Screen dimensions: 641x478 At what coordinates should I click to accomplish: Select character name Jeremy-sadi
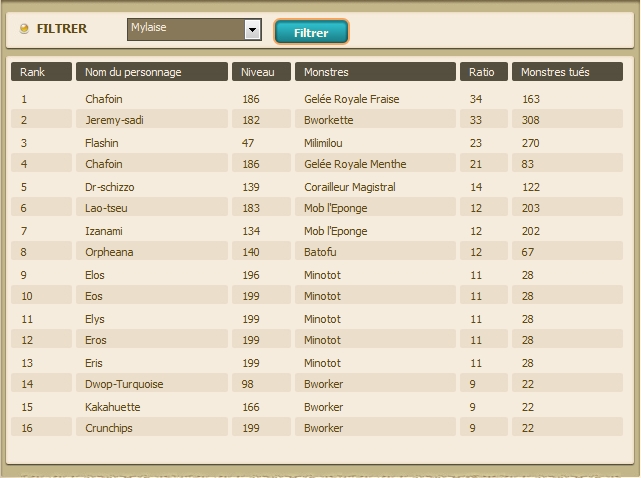click(x=114, y=120)
